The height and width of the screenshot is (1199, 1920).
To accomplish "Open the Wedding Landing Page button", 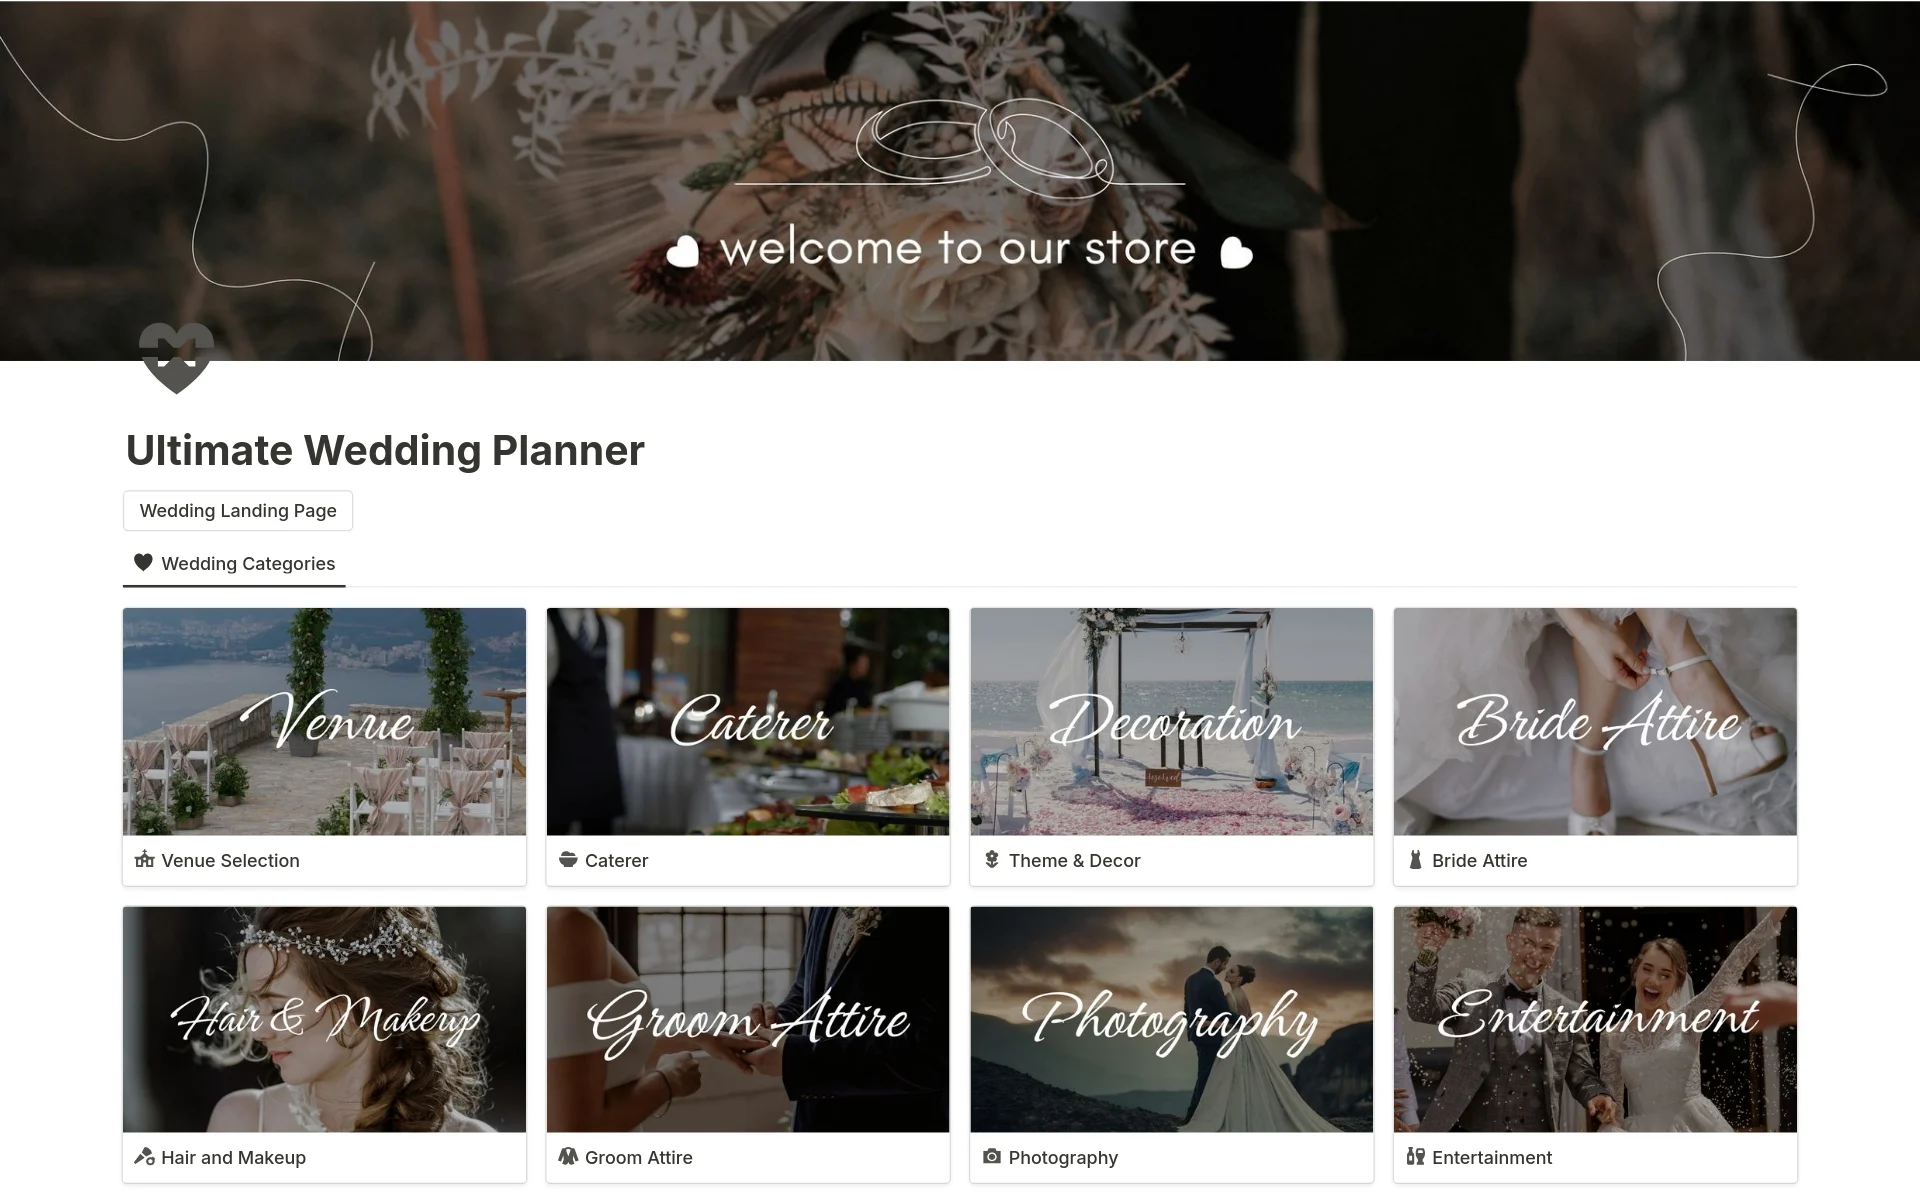I will point(238,510).
